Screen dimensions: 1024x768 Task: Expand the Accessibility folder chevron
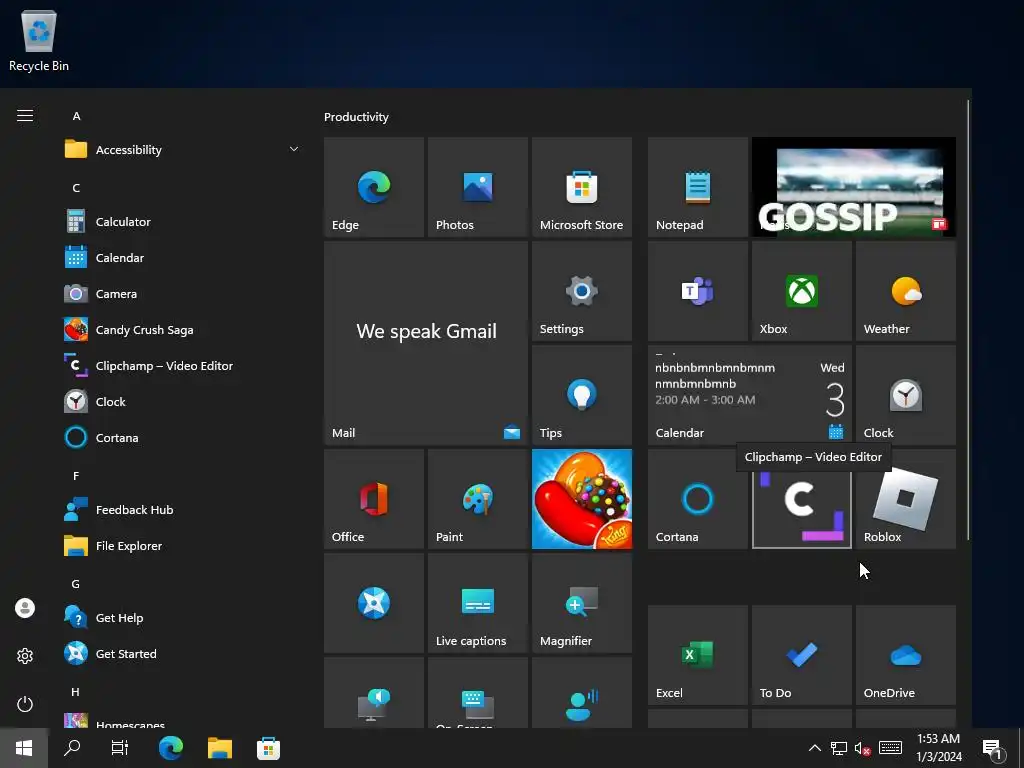point(294,150)
